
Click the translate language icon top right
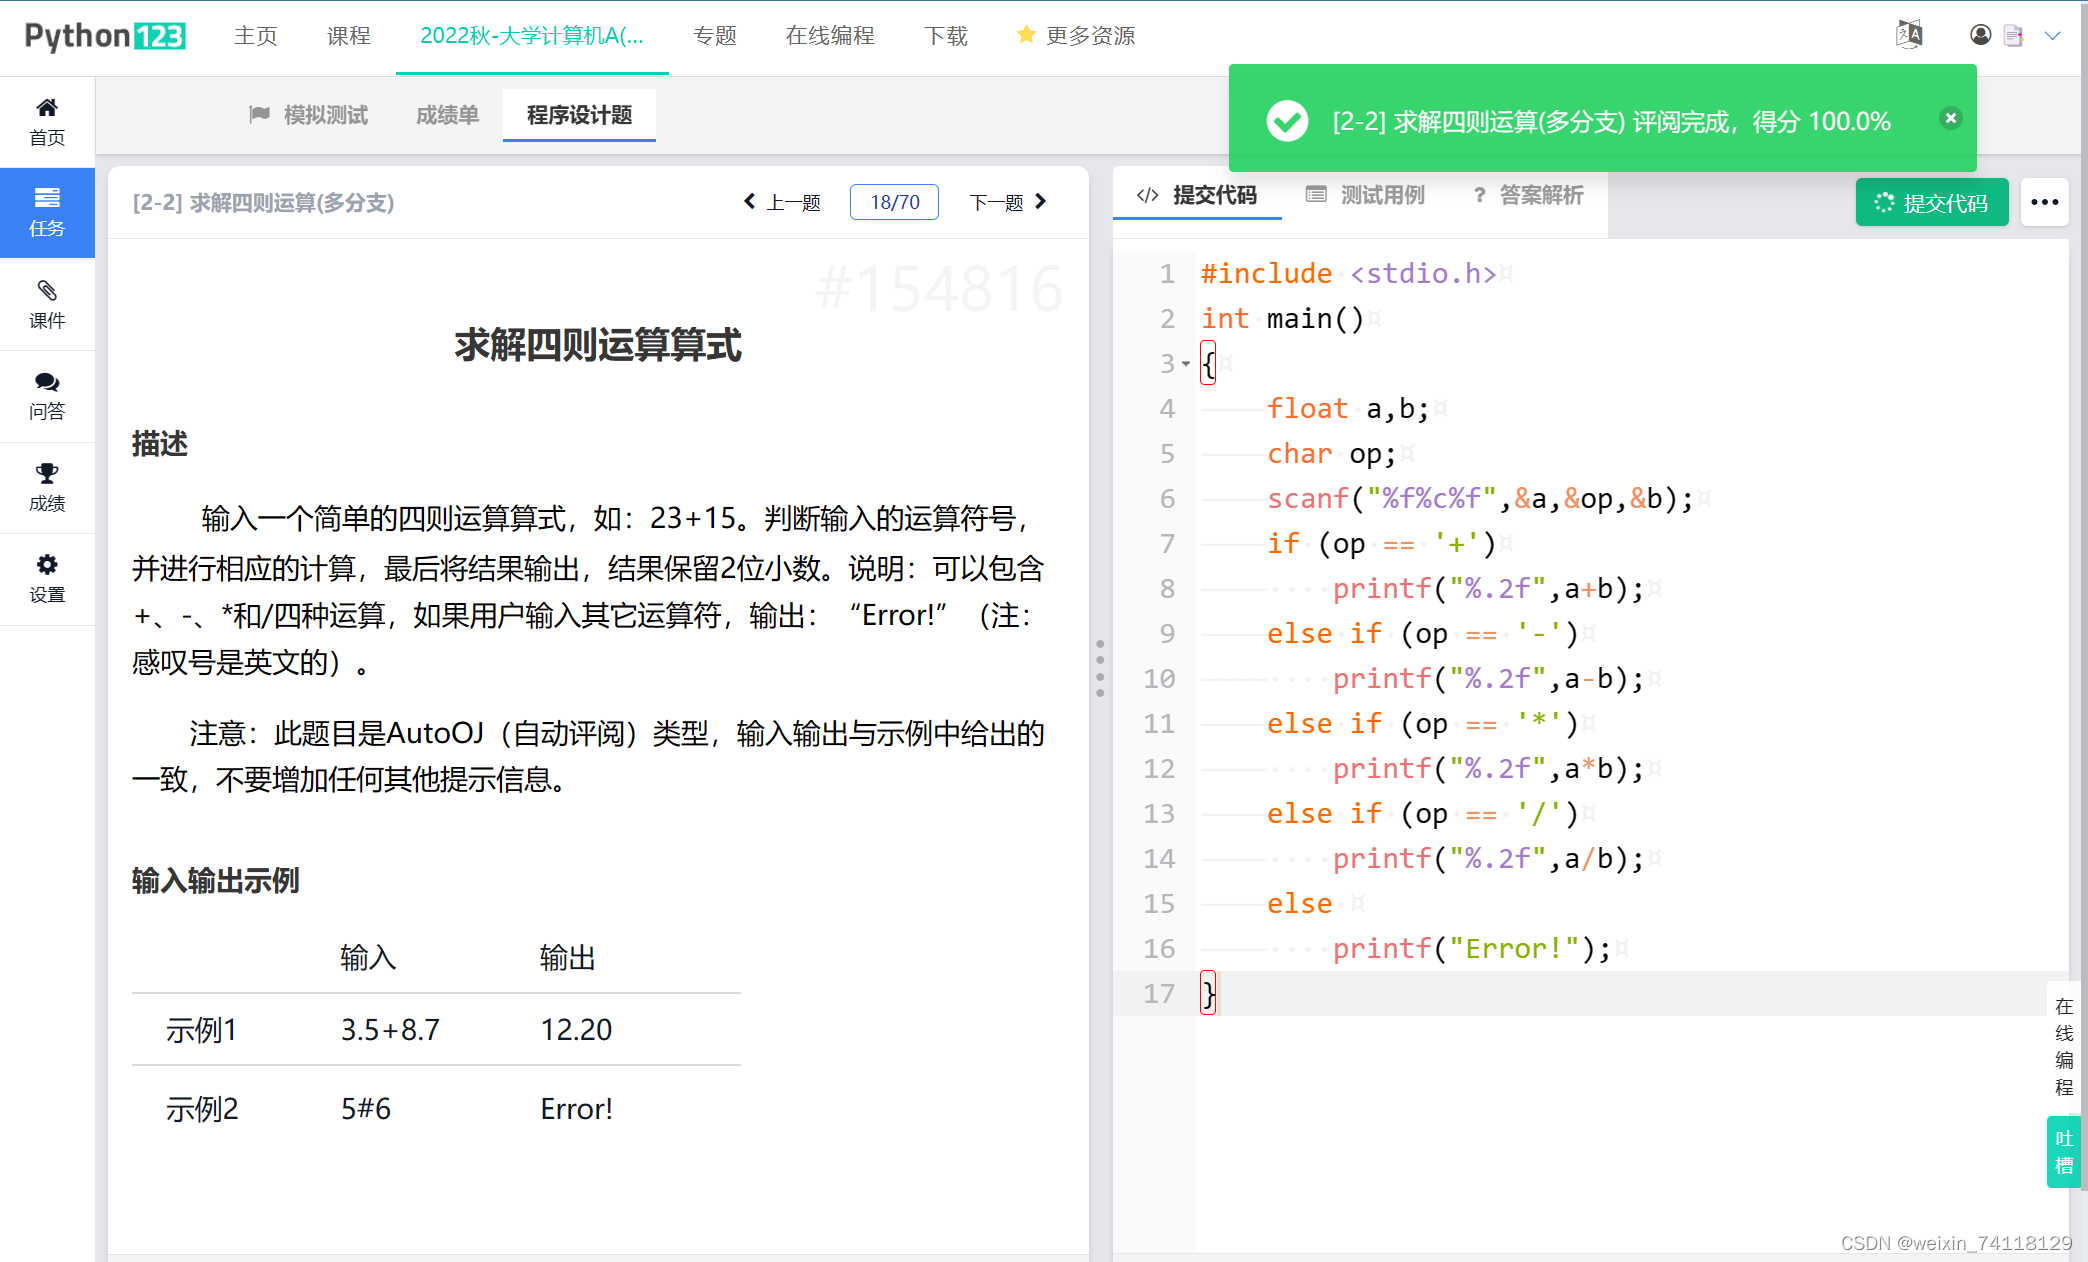(x=1908, y=33)
